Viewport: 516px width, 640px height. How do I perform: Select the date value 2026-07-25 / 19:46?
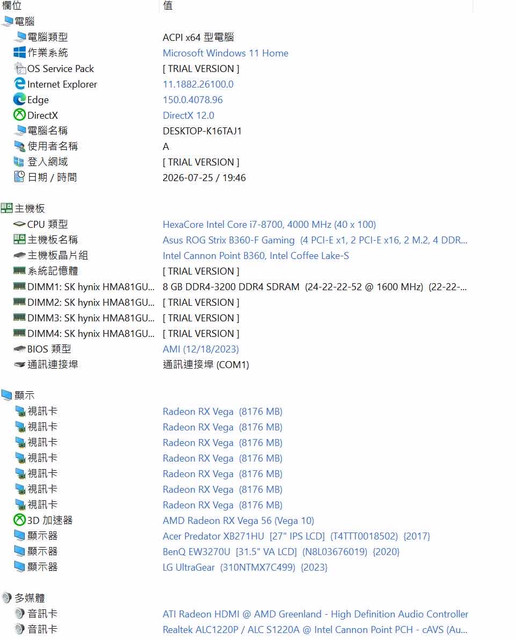[x=204, y=178]
